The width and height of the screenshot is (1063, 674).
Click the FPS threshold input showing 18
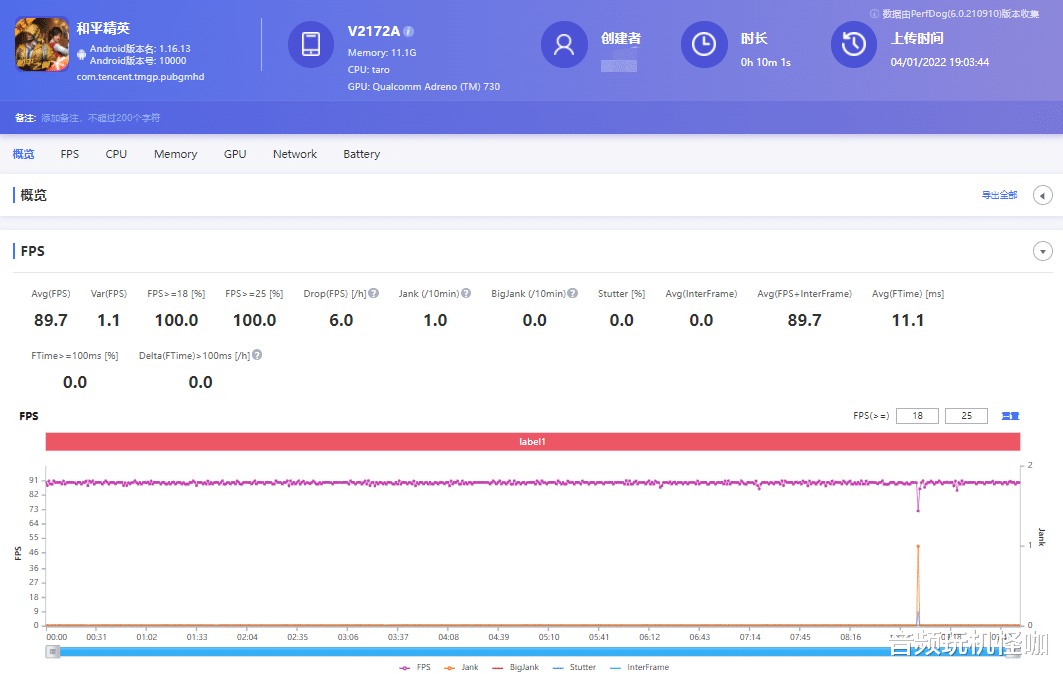pyautogui.click(x=917, y=415)
